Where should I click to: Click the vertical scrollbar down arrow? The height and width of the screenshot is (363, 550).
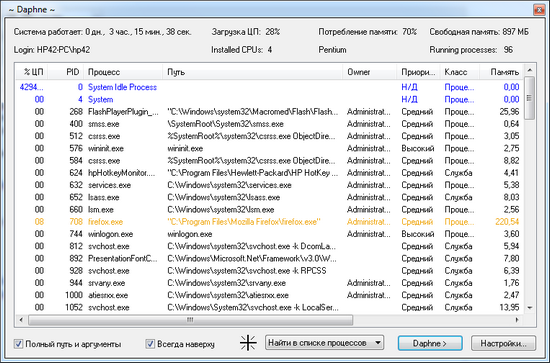click(x=530, y=308)
